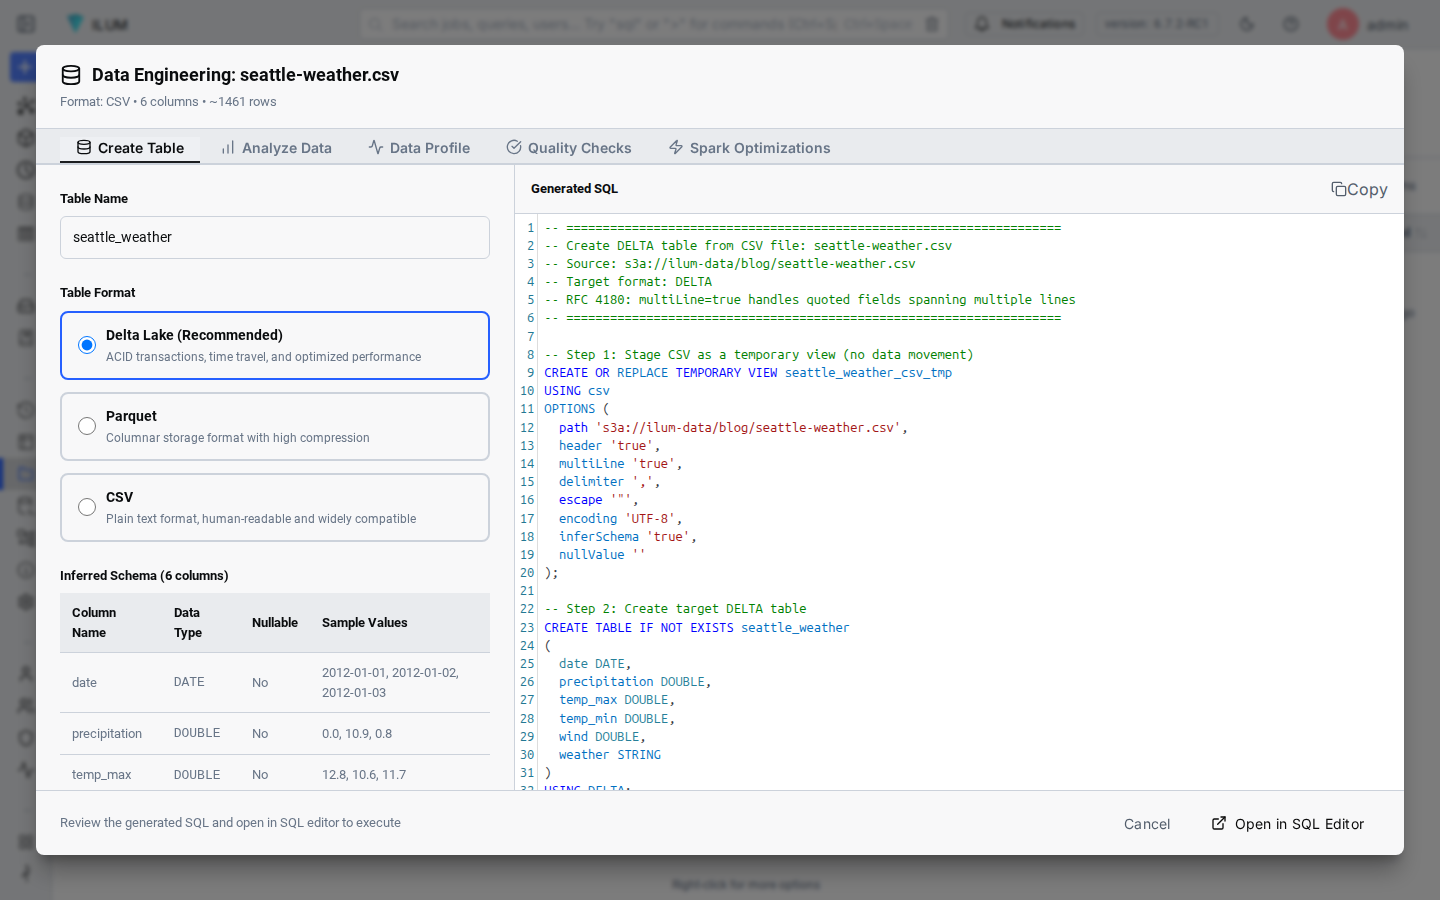Switch to the Create Table tab
This screenshot has height=900, width=1440.
tap(130, 148)
